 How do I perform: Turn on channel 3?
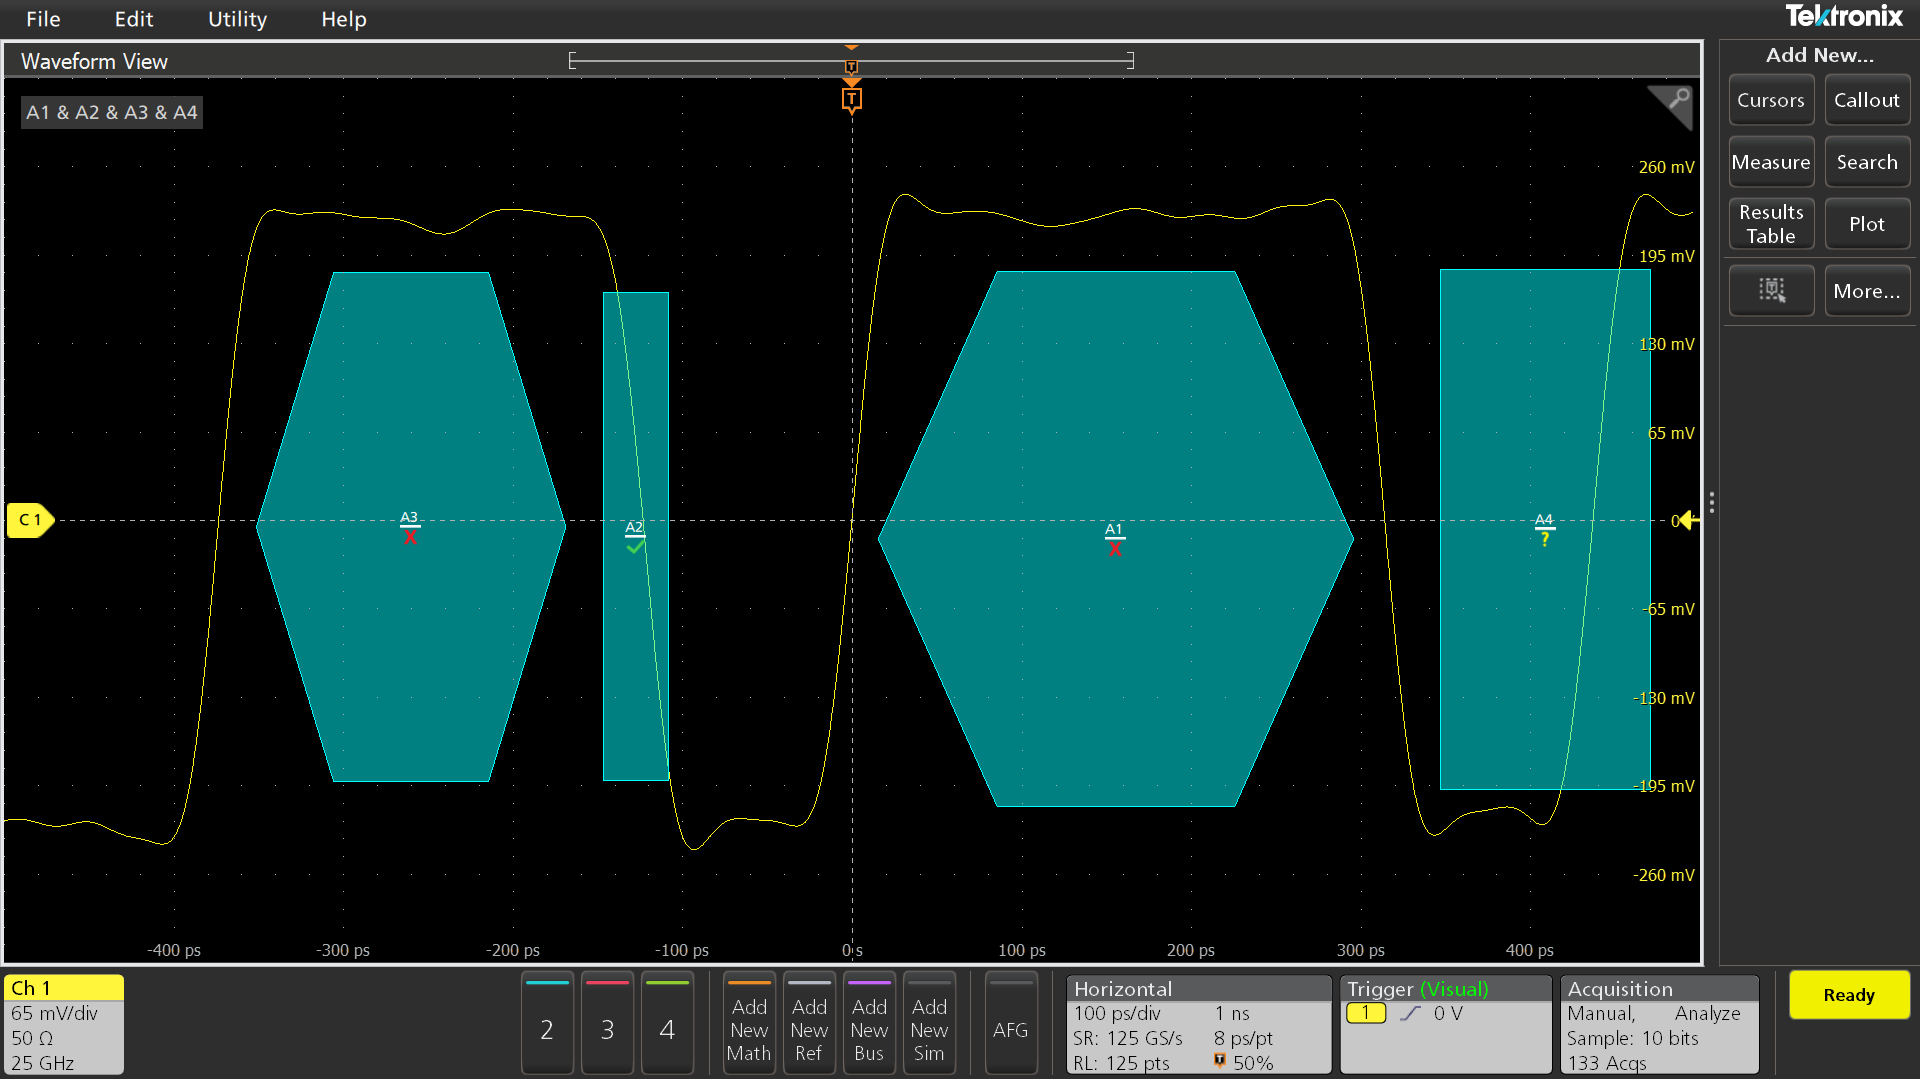point(607,1023)
